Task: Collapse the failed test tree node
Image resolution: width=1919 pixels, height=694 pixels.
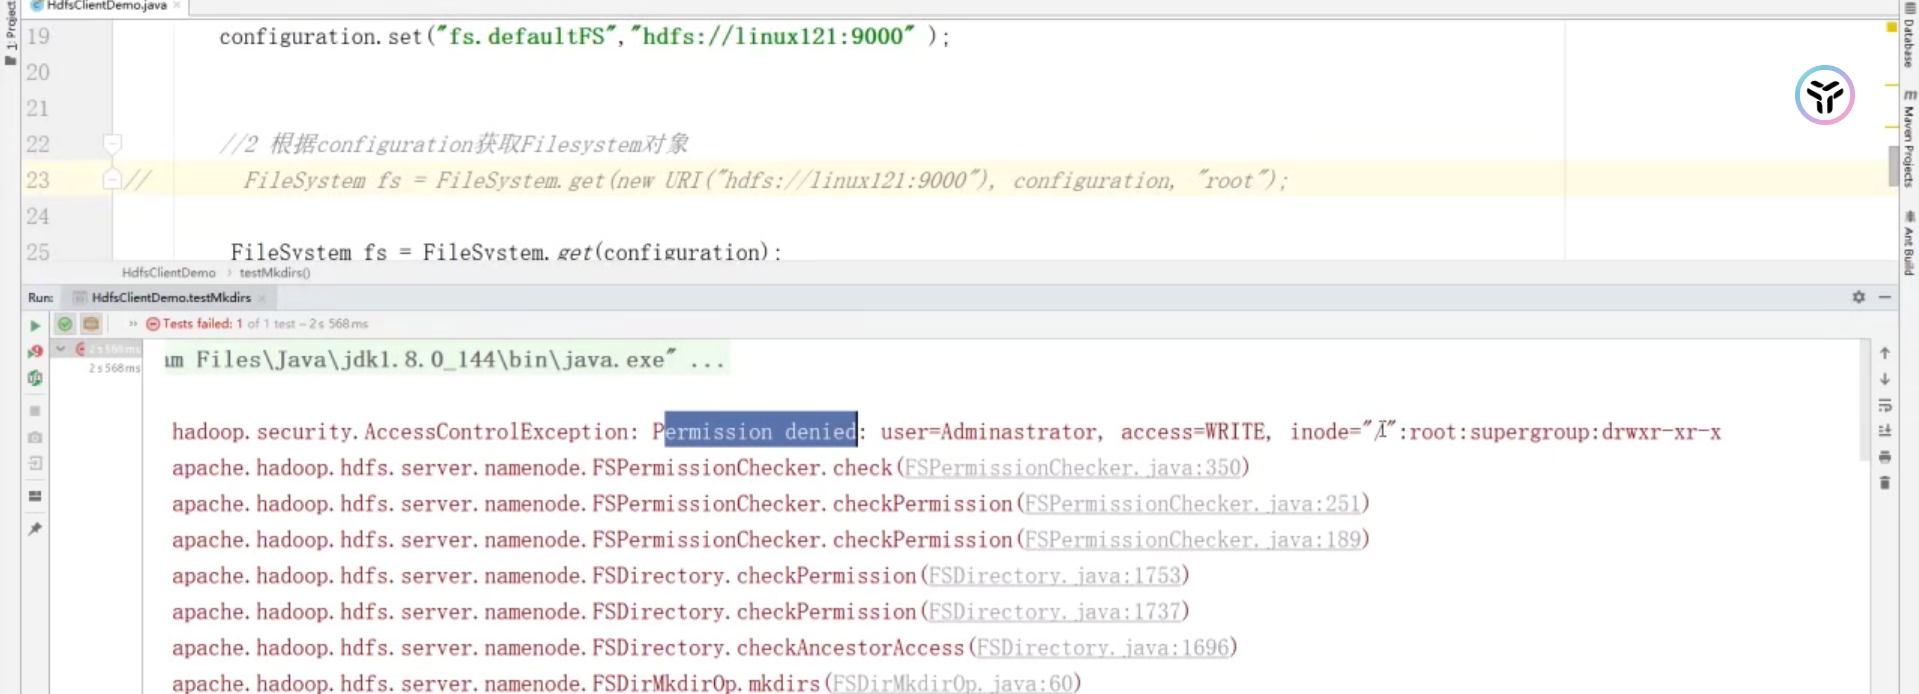Action: [x=61, y=349]
